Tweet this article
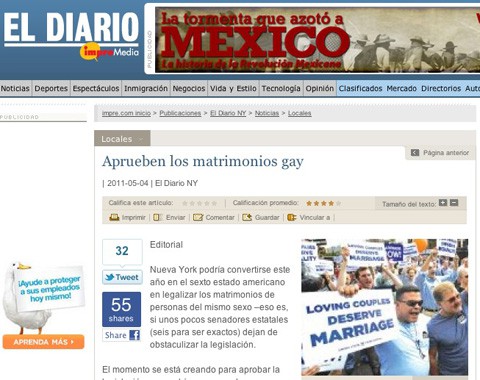This screenshot has height=380, width=480. tap(122, 277)
